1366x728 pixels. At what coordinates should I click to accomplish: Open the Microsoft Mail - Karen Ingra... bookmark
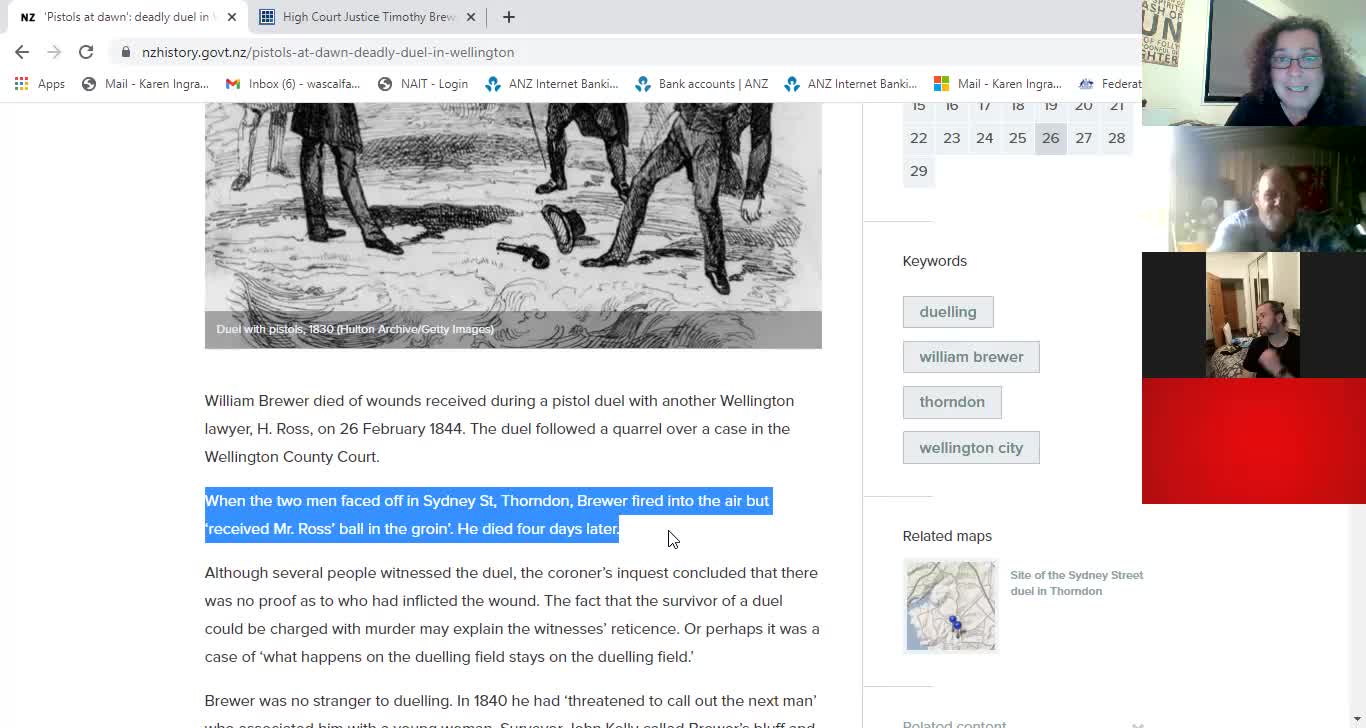[x=997, y=84]
